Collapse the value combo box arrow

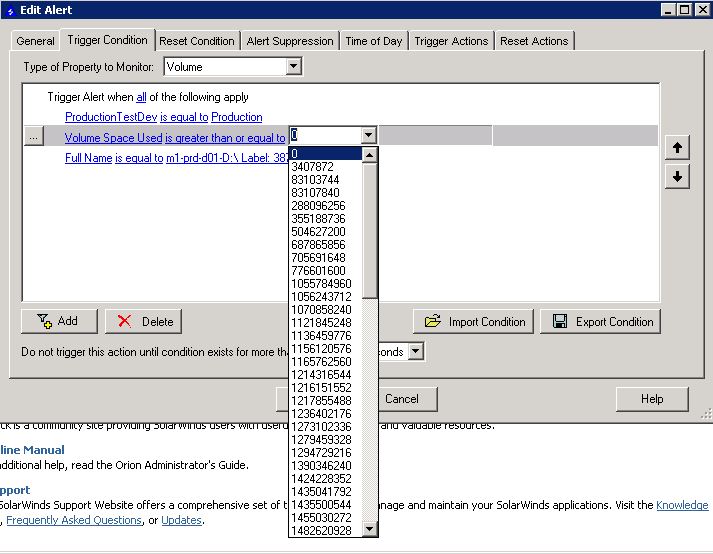369,136
